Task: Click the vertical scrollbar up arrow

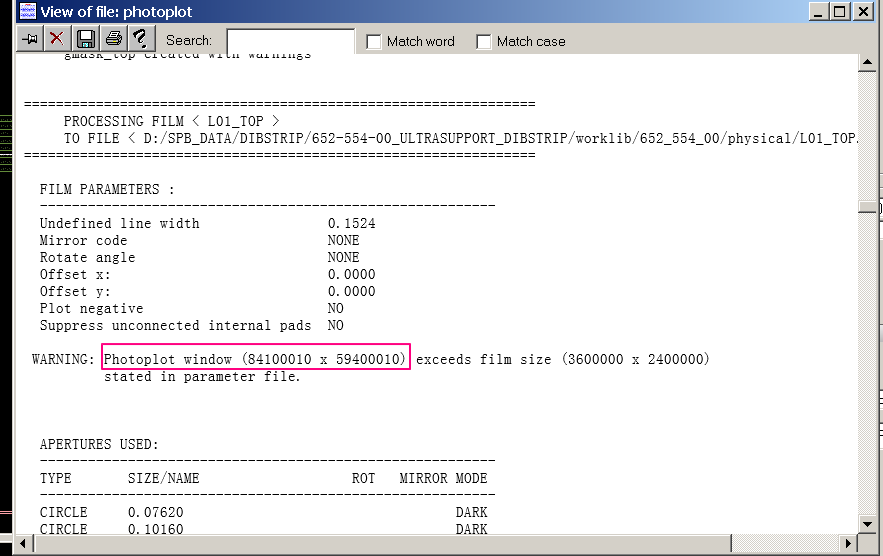Action: (867, 63)
